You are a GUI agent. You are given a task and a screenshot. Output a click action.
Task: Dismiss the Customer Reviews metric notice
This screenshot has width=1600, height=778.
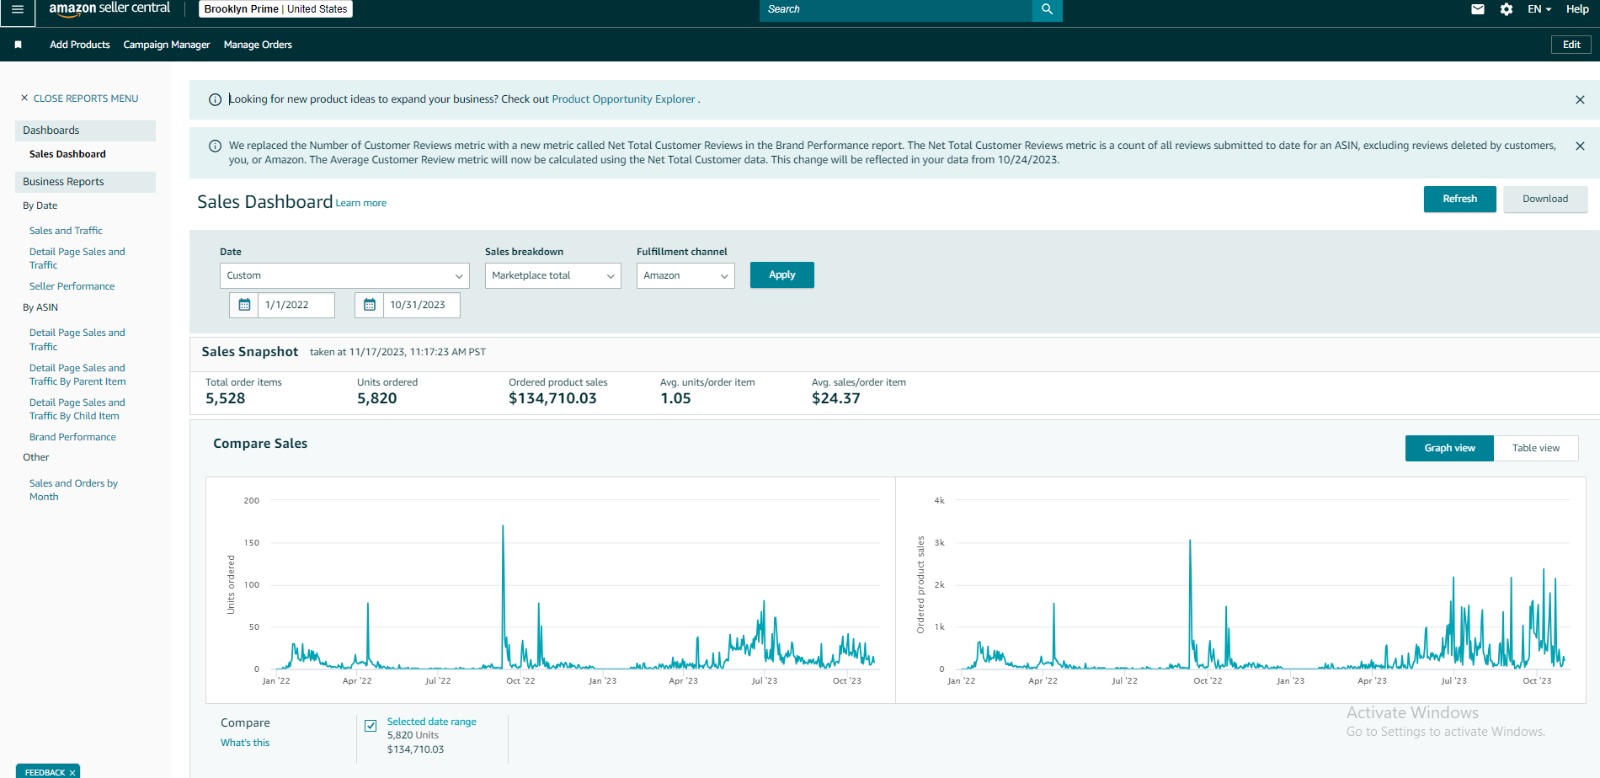click(1580, 146)
